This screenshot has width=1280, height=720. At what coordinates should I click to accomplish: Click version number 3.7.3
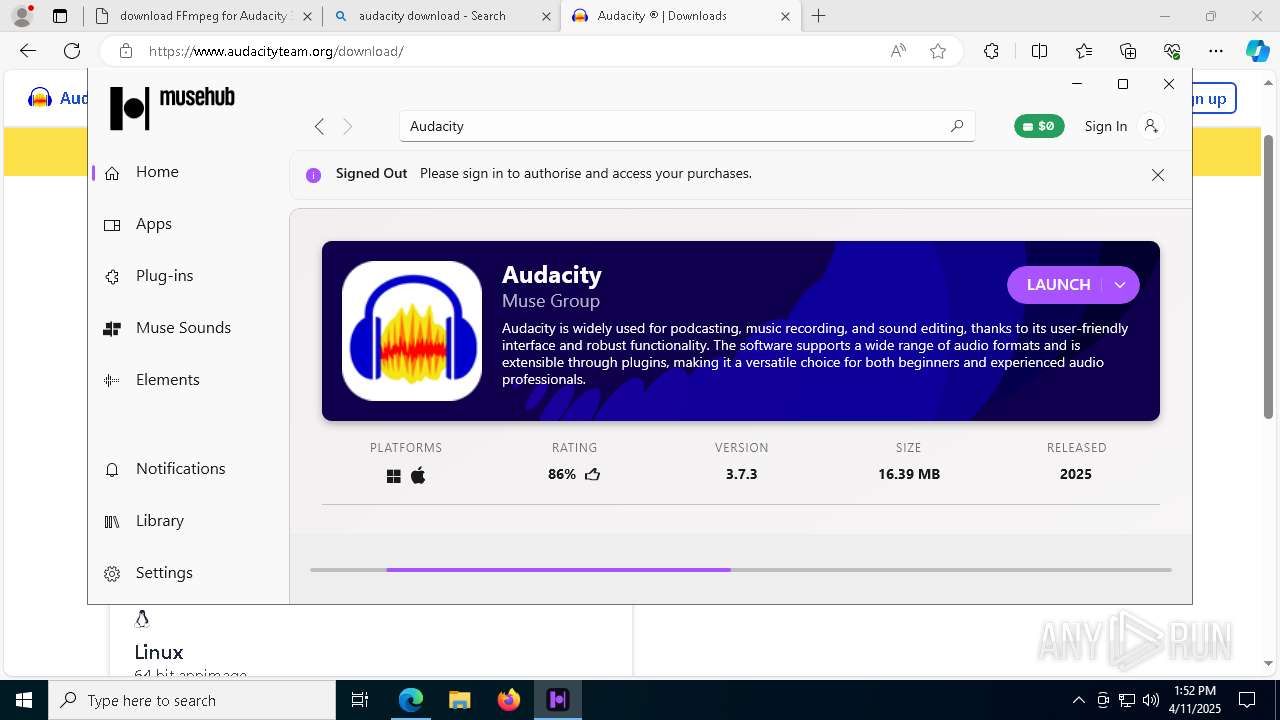[x=741, y=475]
